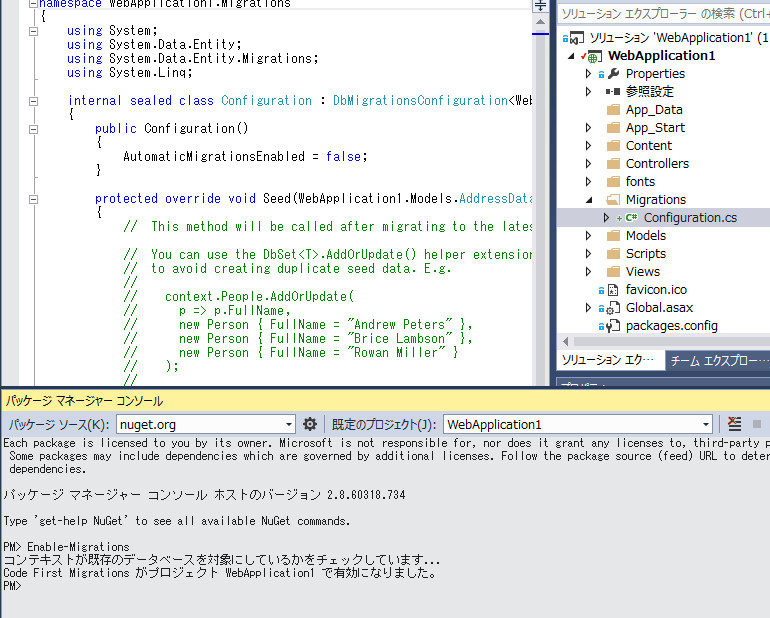The width and height of the screenshot is (770, 618).
Task: Click 'AutomaticMigrationsEnabled' in the editor
Action: 214,157
